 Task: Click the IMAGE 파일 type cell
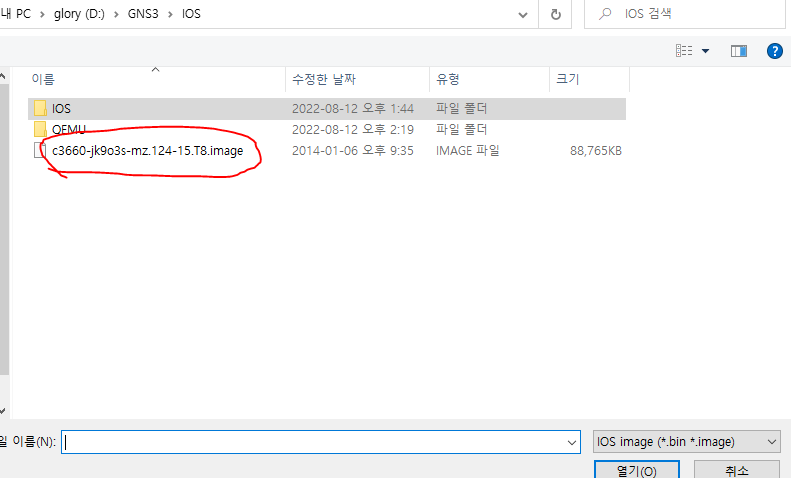[468, 151]
